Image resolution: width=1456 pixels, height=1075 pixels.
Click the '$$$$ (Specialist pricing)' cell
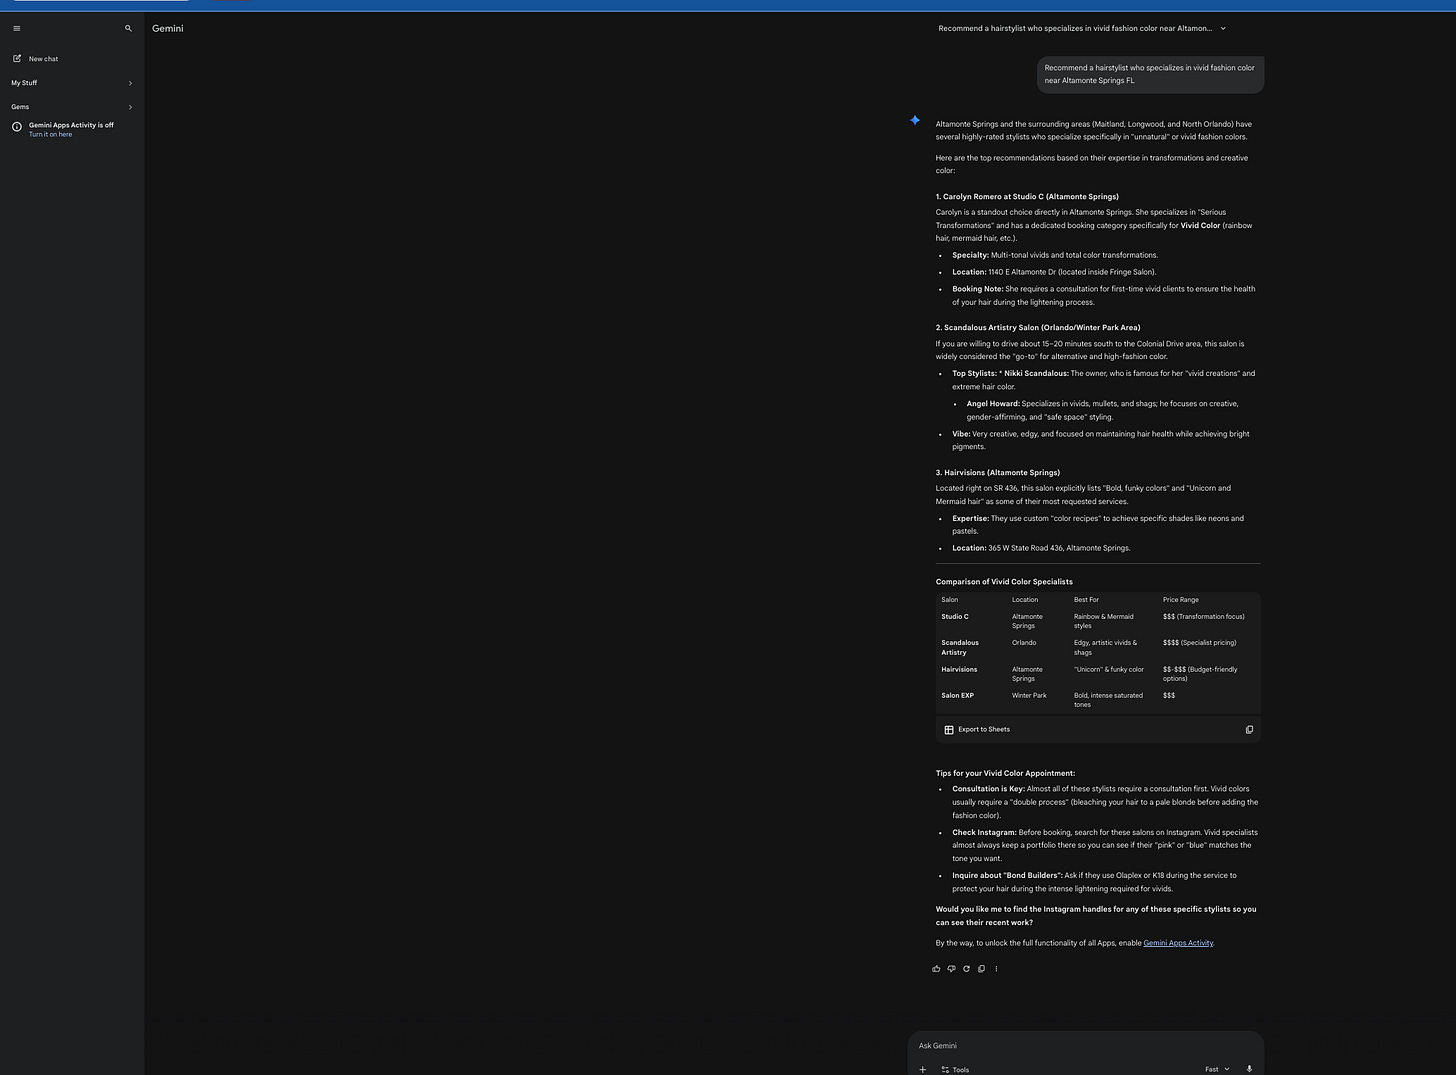coord(1200,643)
